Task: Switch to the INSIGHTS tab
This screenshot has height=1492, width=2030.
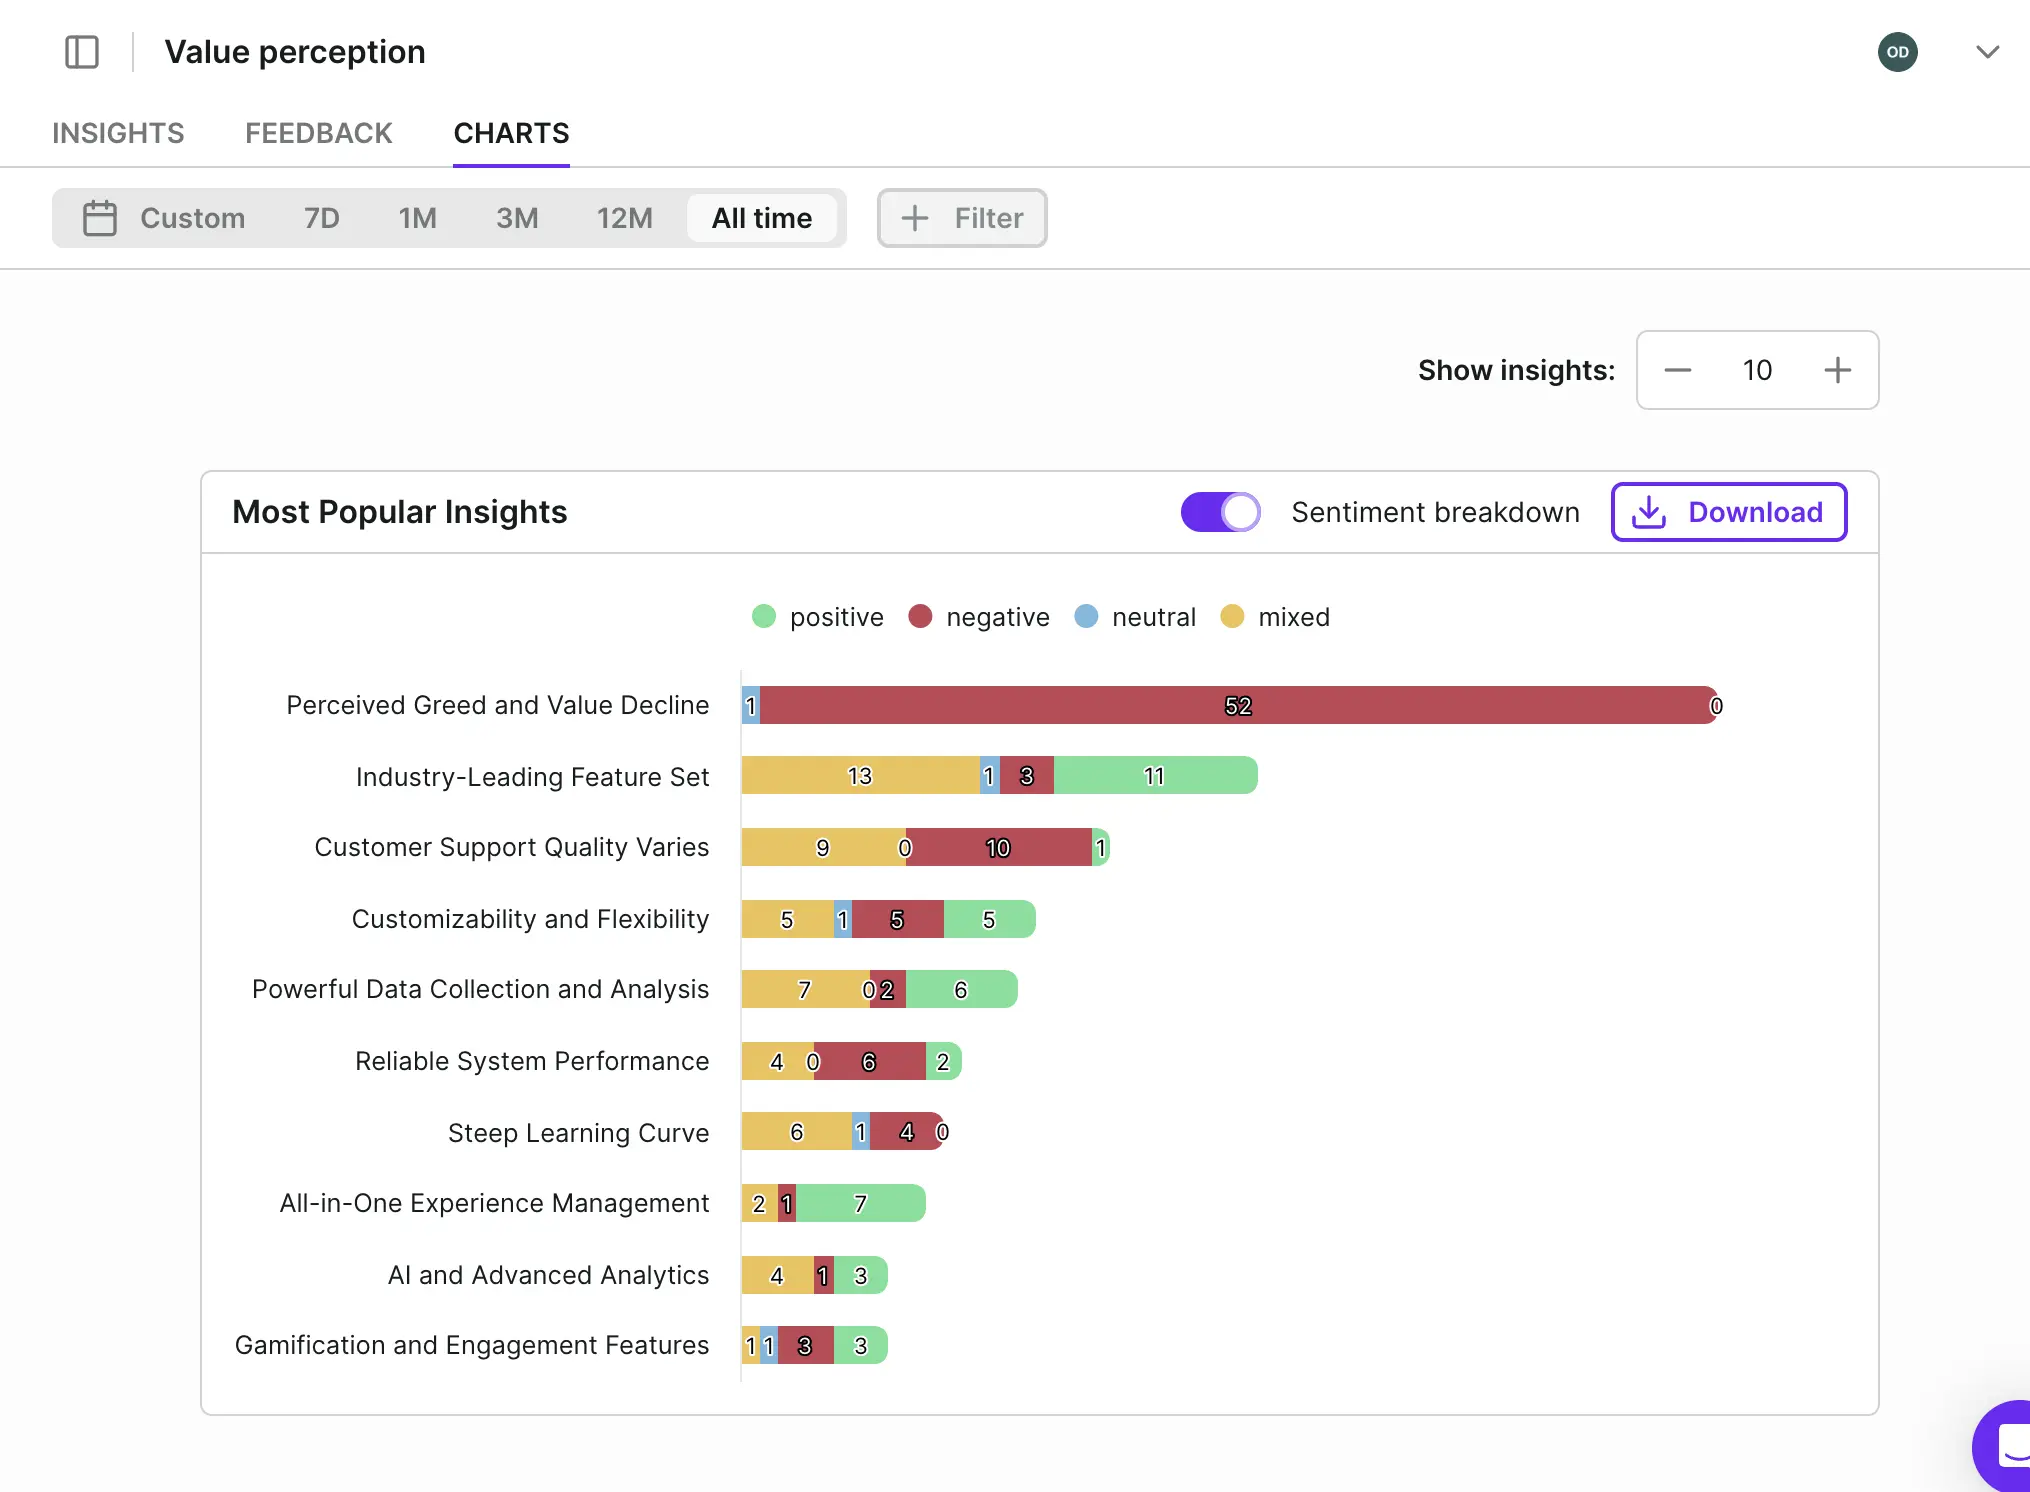Action: tap(118, 132)
